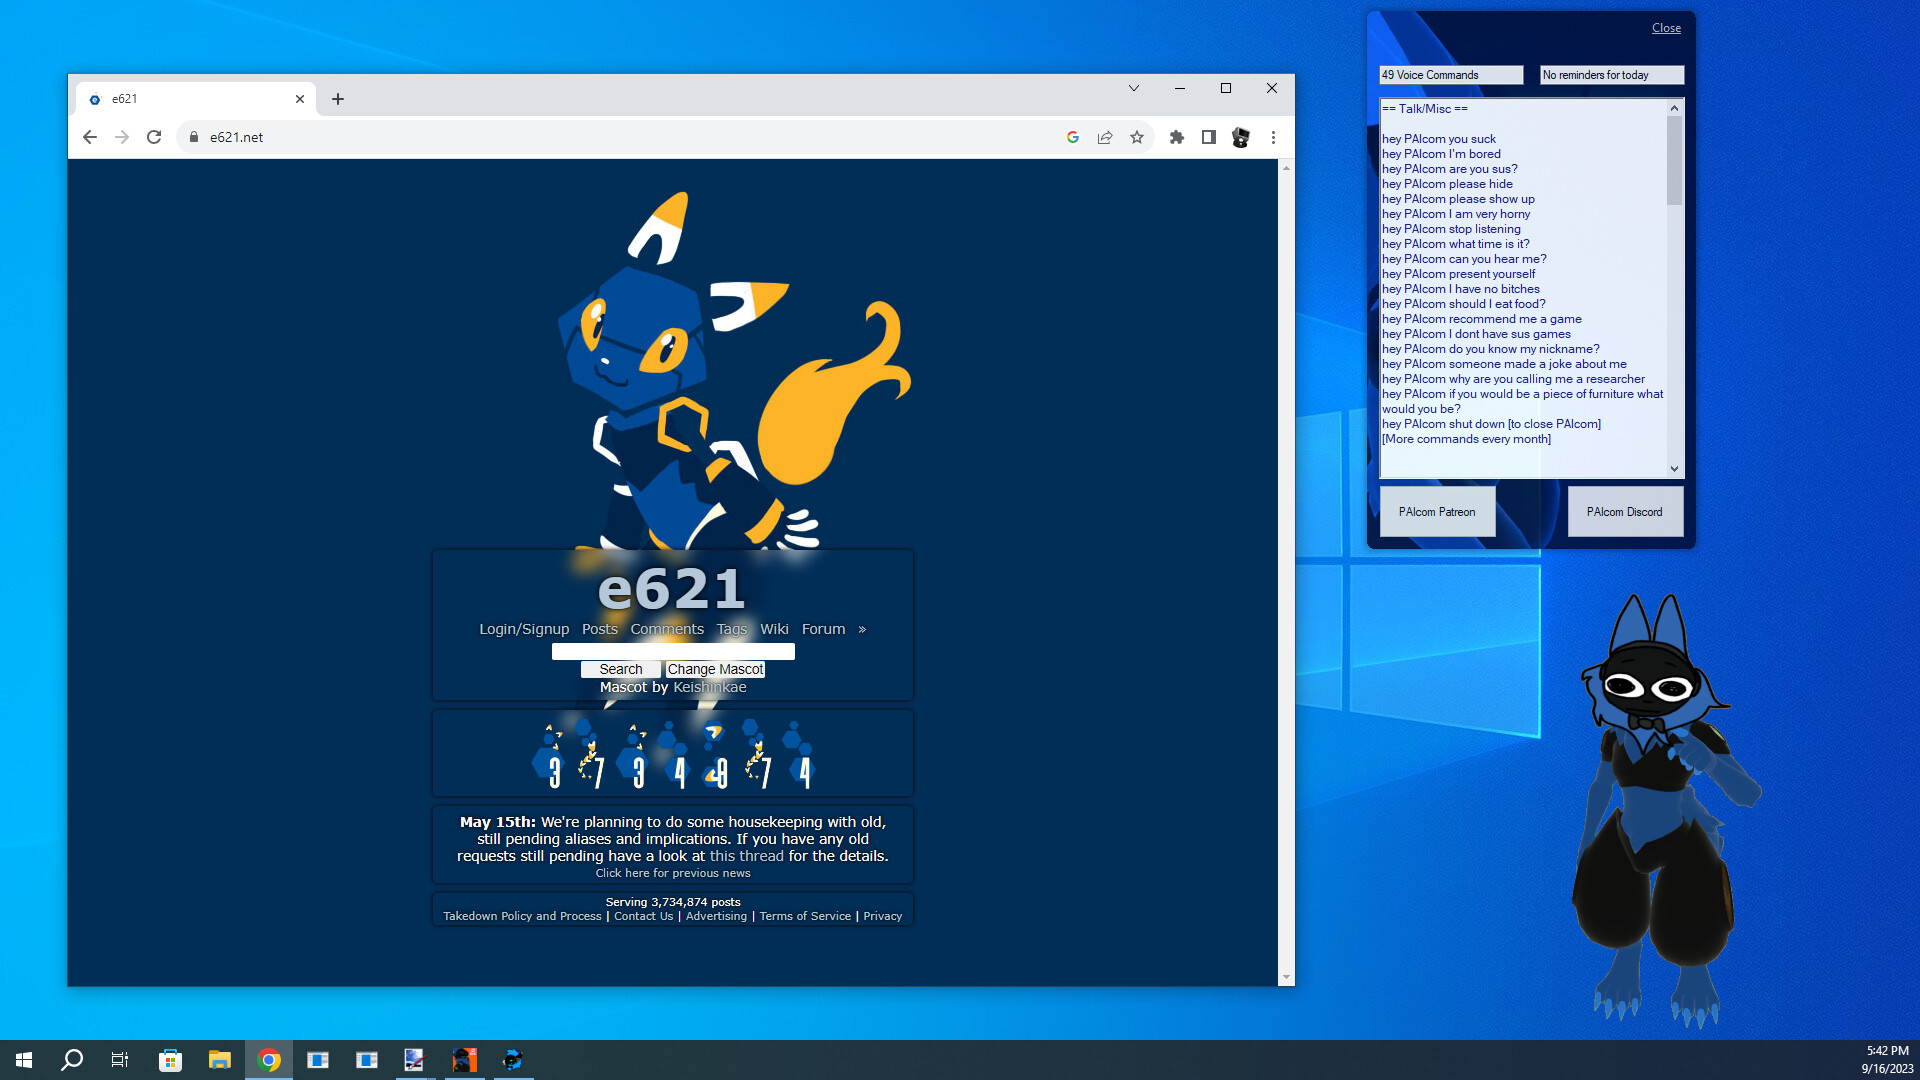Reload the e621 page
Screen dimensions: 1920x1080
pos(153,137)
